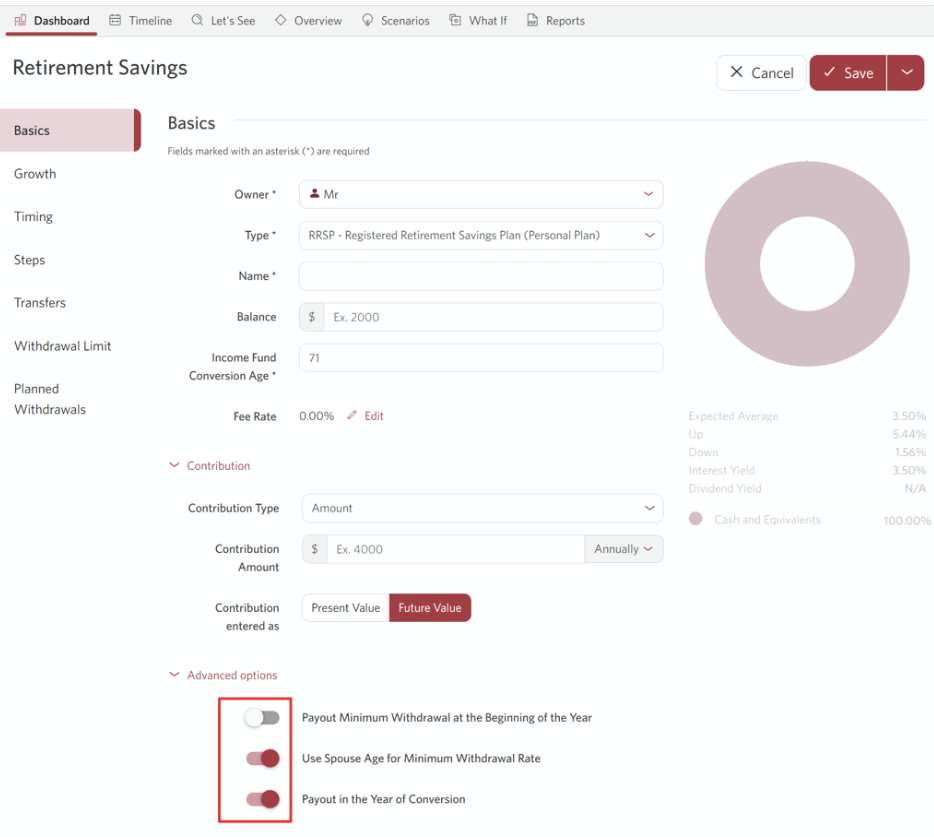
Task: Open the Owner dropdown
Action: click(x=481, y=195)
